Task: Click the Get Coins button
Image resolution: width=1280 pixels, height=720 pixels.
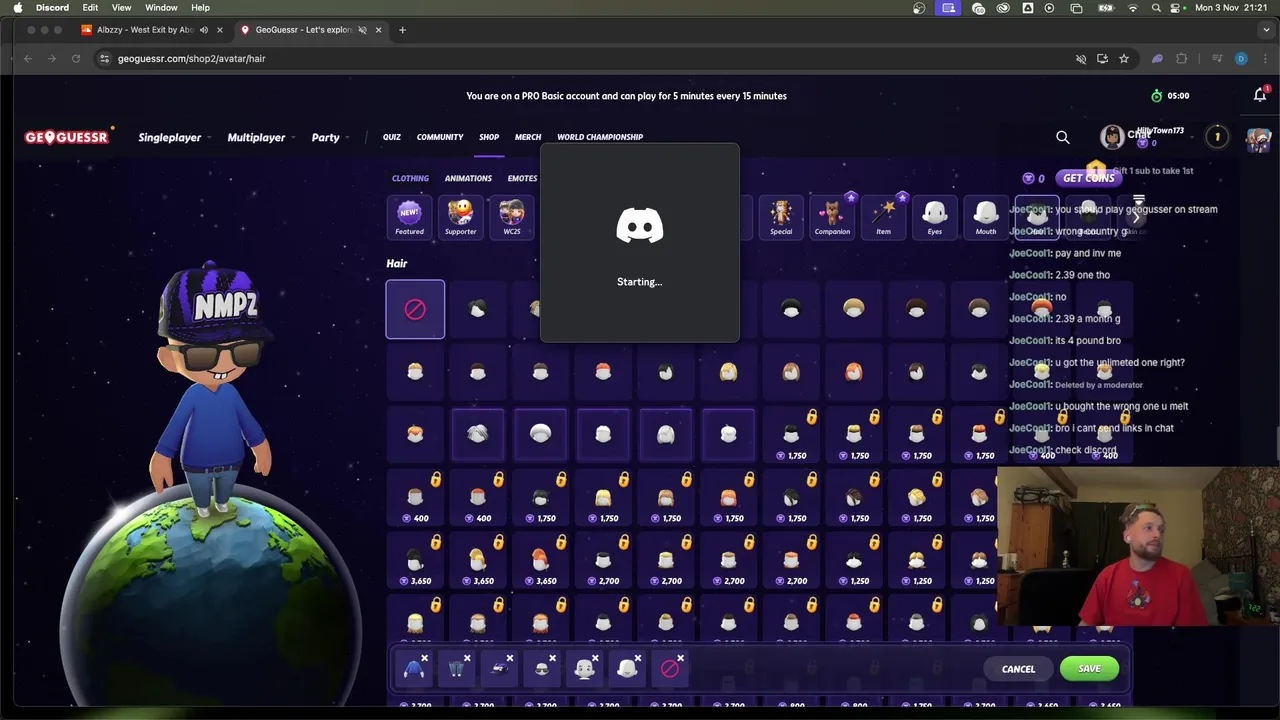Action: [x=1088, y=178]
